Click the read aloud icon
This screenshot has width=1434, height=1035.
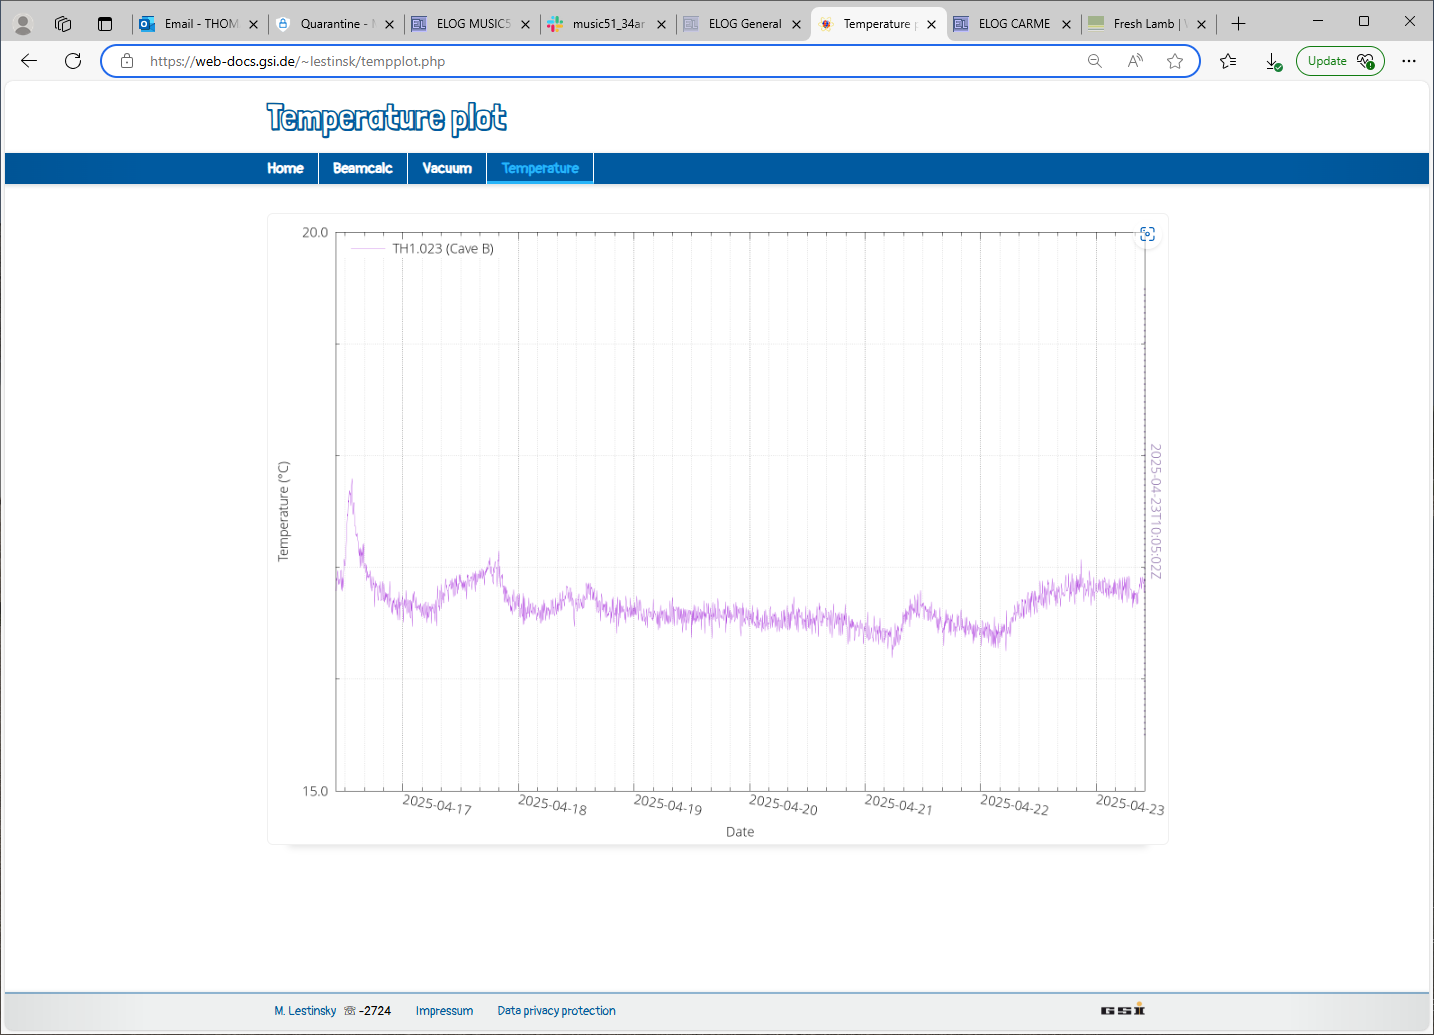pos(1135,61)
